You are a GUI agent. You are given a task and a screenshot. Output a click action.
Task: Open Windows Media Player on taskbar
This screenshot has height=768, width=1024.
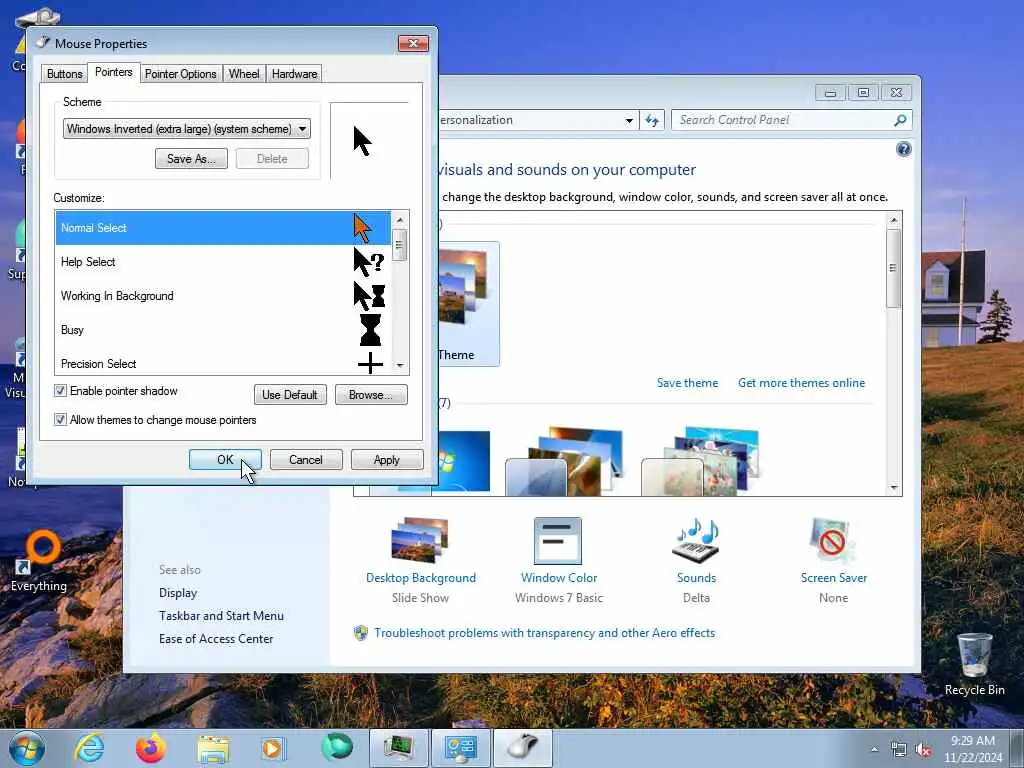272,748
